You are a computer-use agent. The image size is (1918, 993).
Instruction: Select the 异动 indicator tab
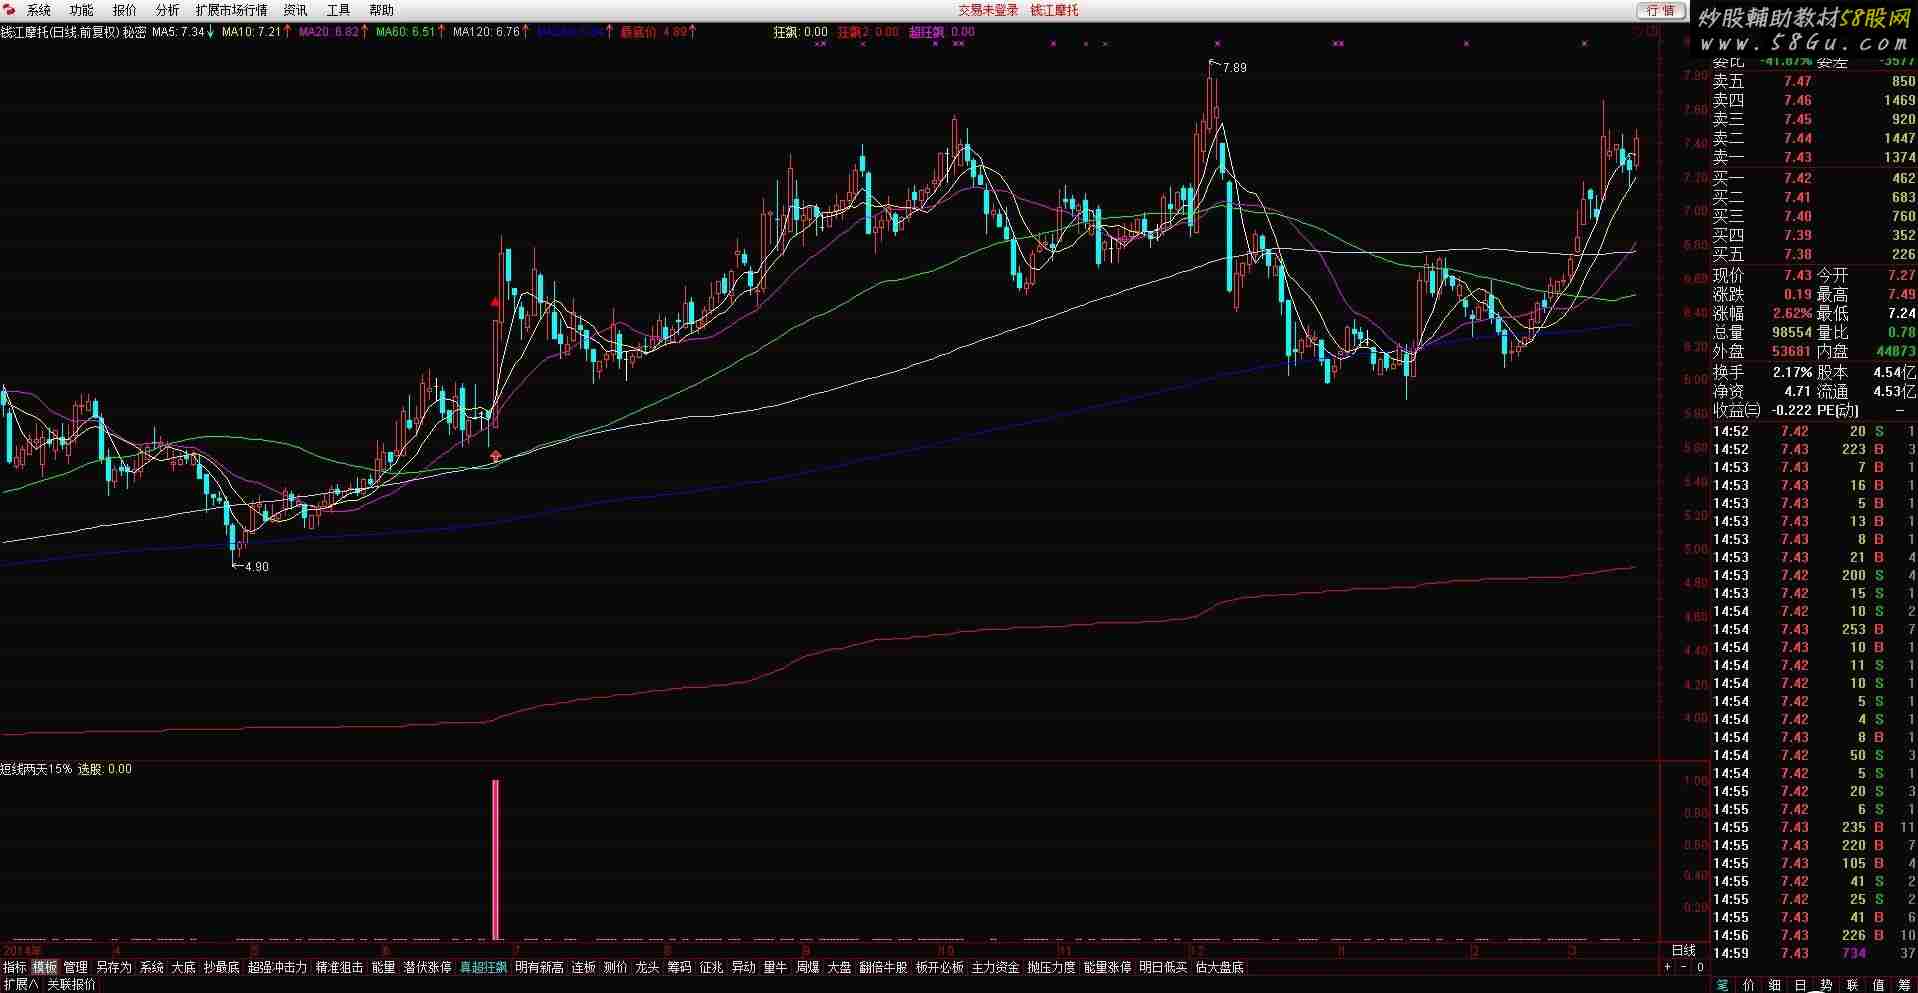coord(744,967)
